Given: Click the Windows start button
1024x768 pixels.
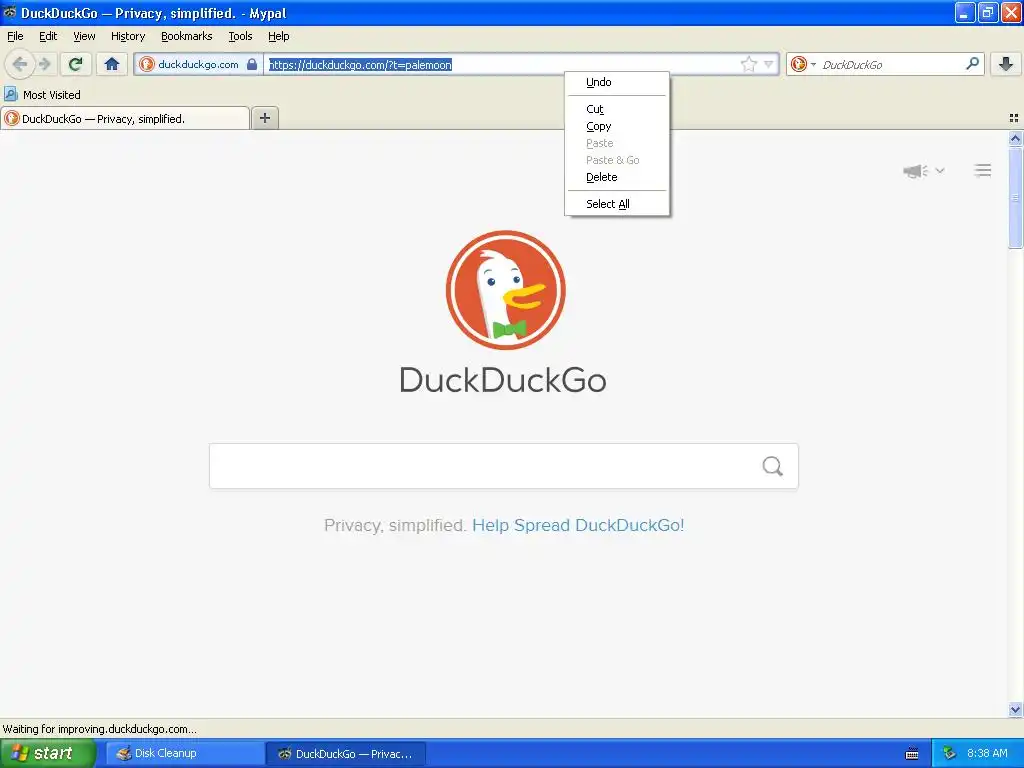Looking at the screenshot, I should (48, 754).
